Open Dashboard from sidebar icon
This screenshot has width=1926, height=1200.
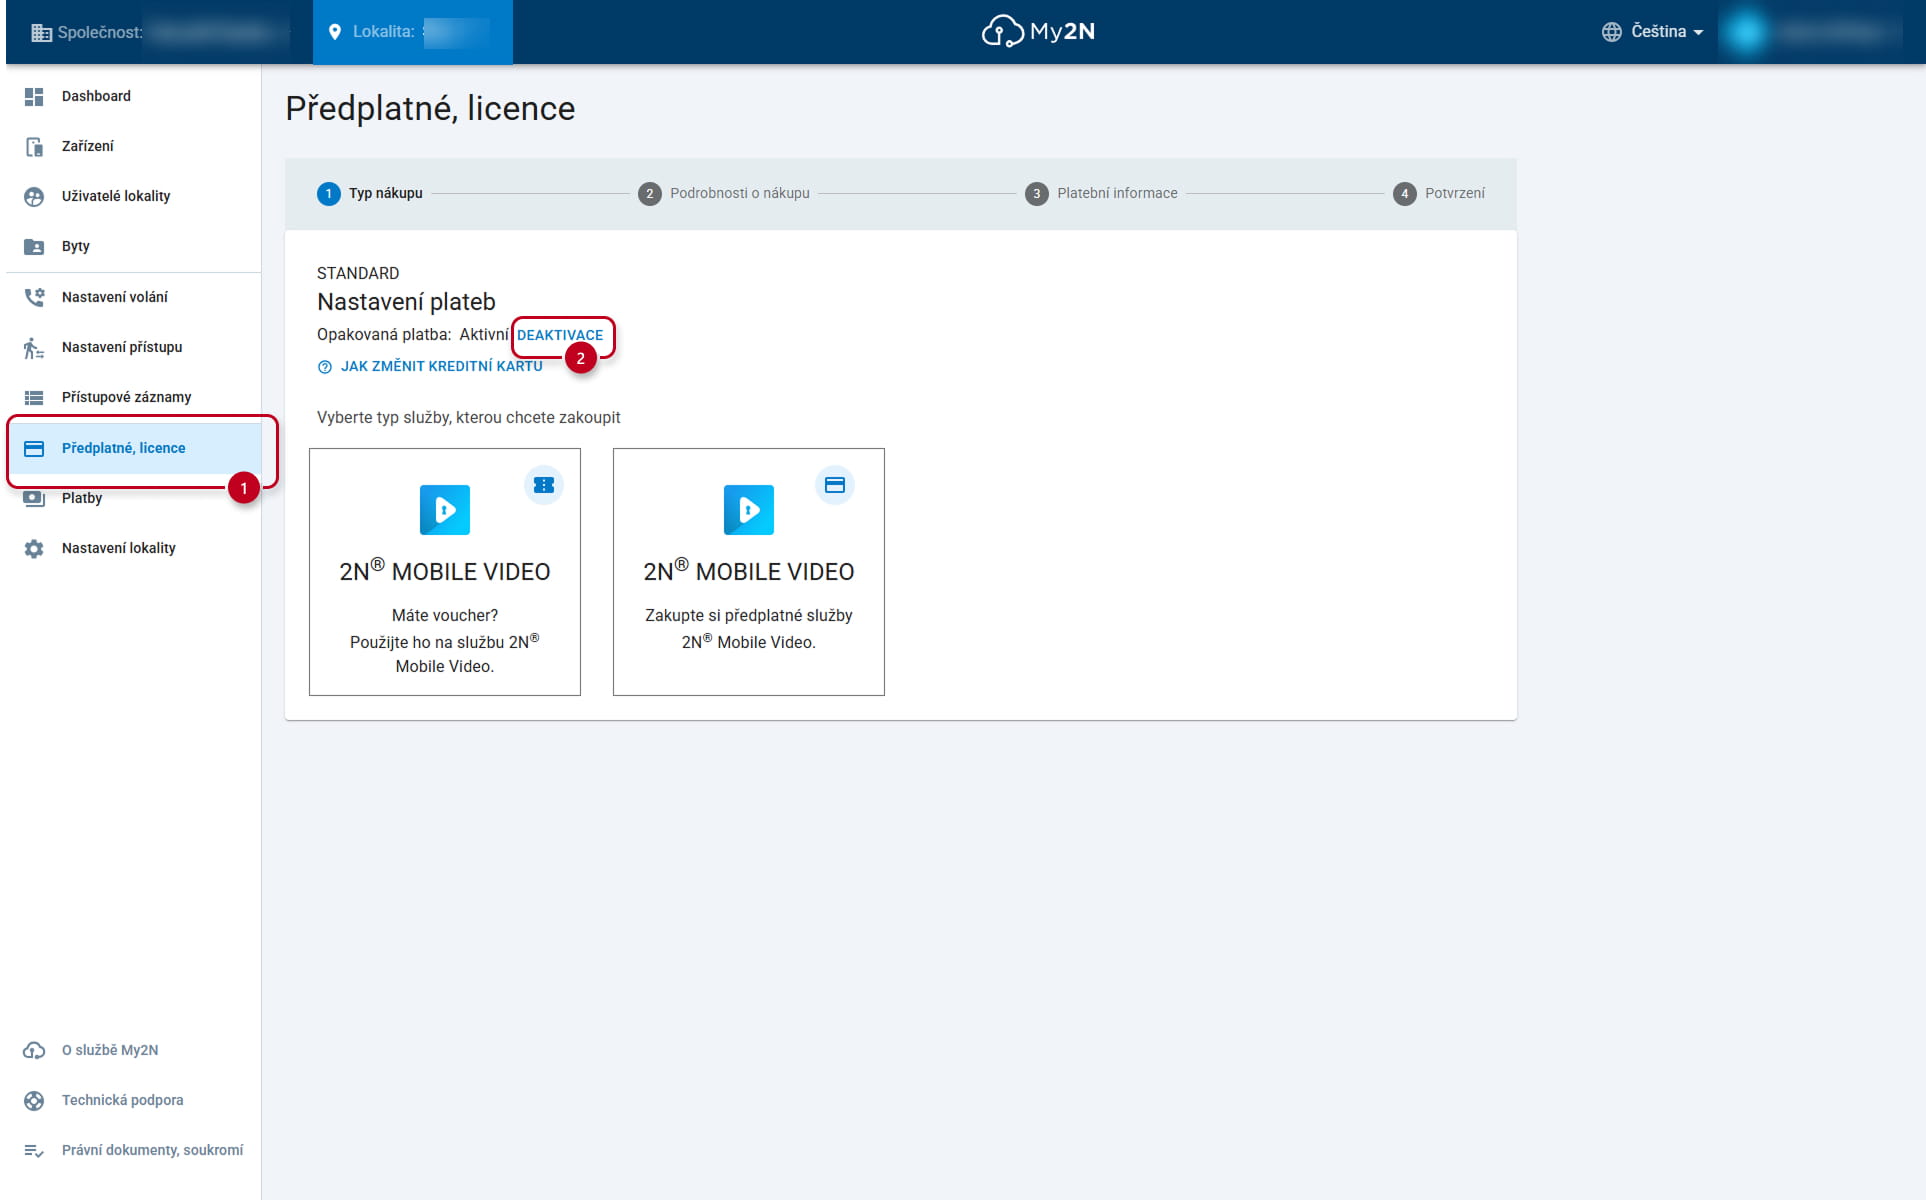tap(34, 96)
